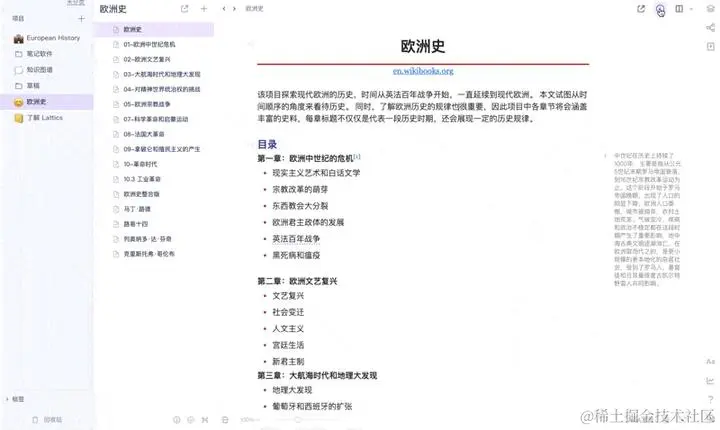Click the 目录 heading

click(267, 144)
